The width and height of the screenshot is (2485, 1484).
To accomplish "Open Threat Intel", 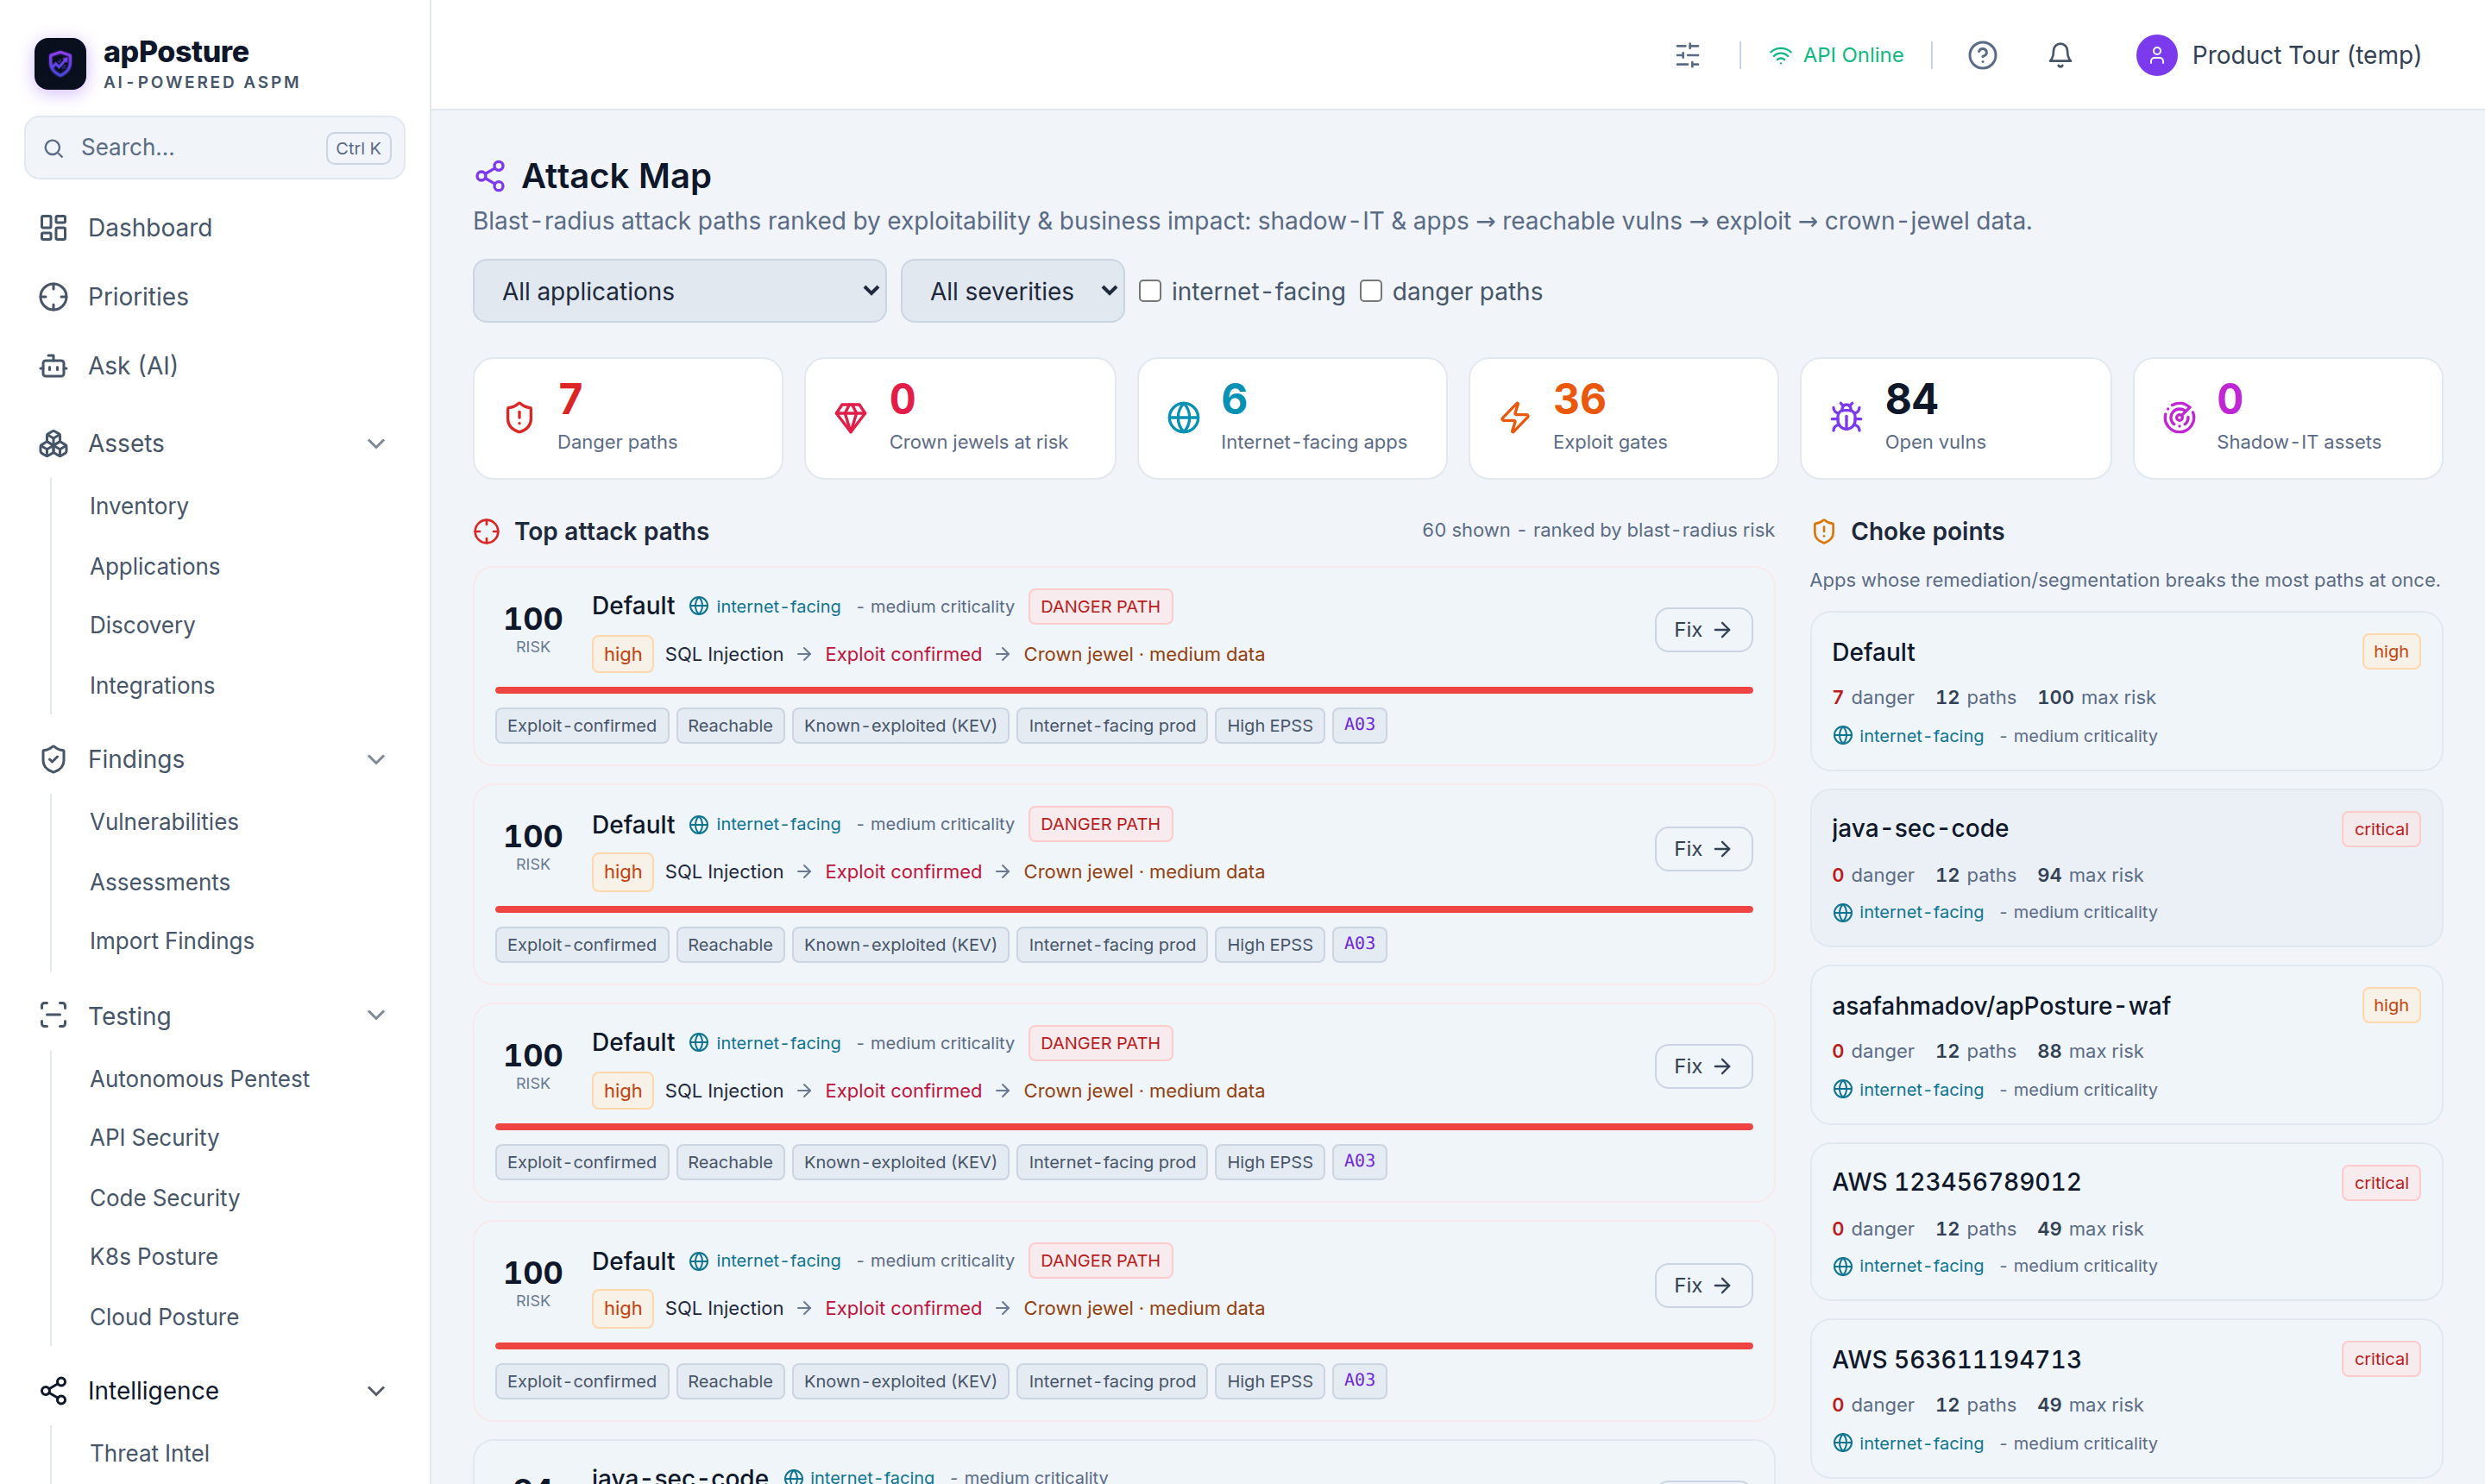I will pos(150,1454).
